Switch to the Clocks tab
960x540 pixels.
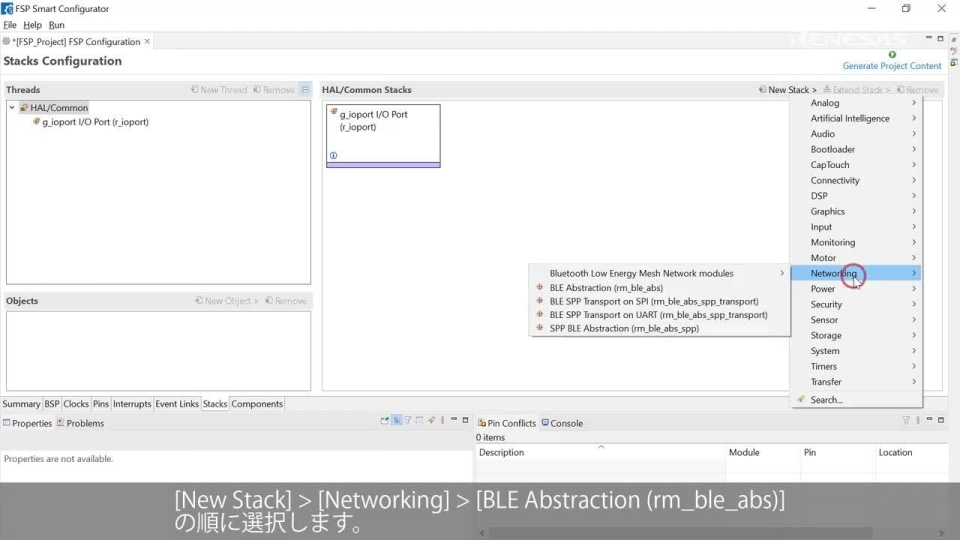point(76,404)
